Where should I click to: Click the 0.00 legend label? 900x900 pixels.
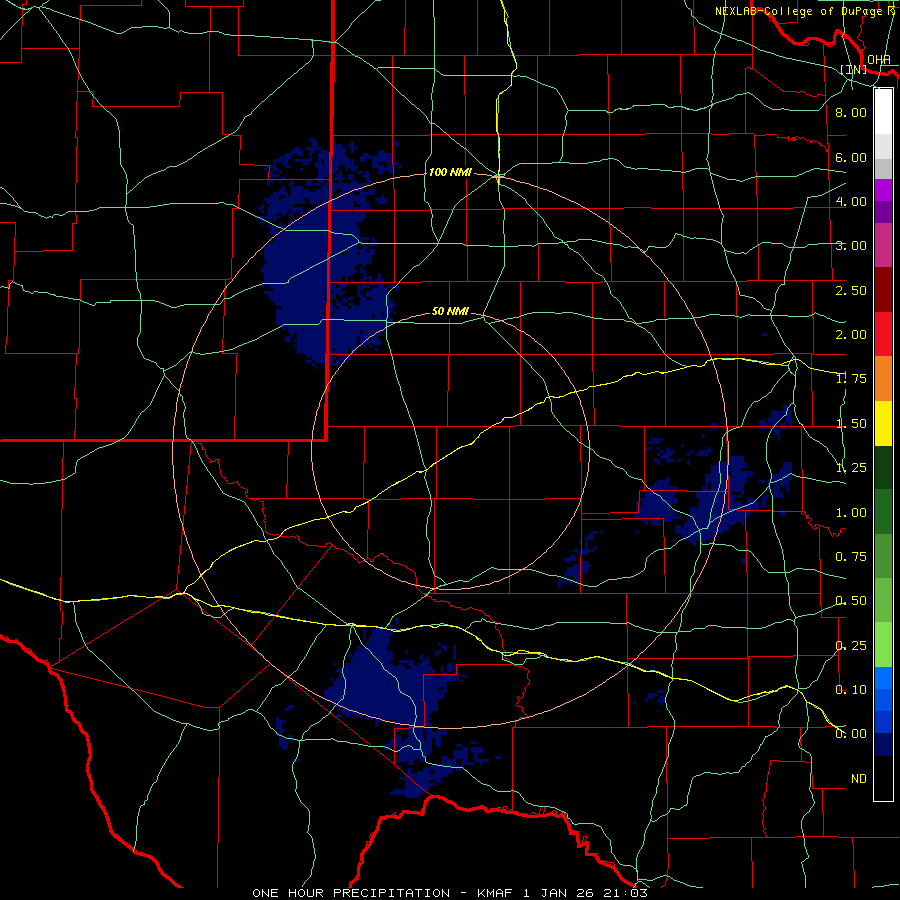(x=850, y=734)
